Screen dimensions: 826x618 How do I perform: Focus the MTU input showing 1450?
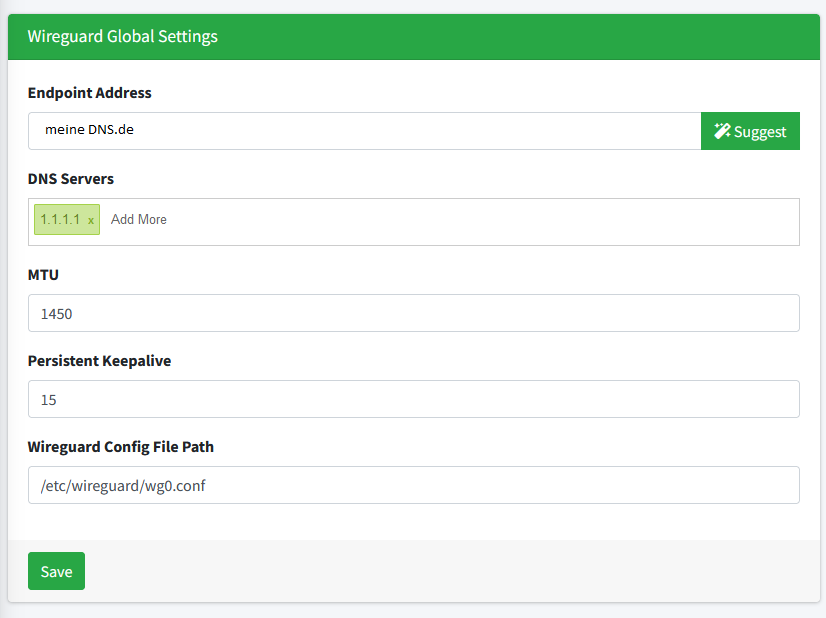414,313
